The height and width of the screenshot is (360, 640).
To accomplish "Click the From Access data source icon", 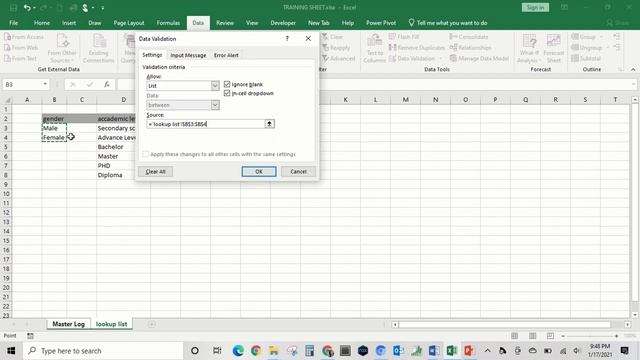I will pos(24,37).
